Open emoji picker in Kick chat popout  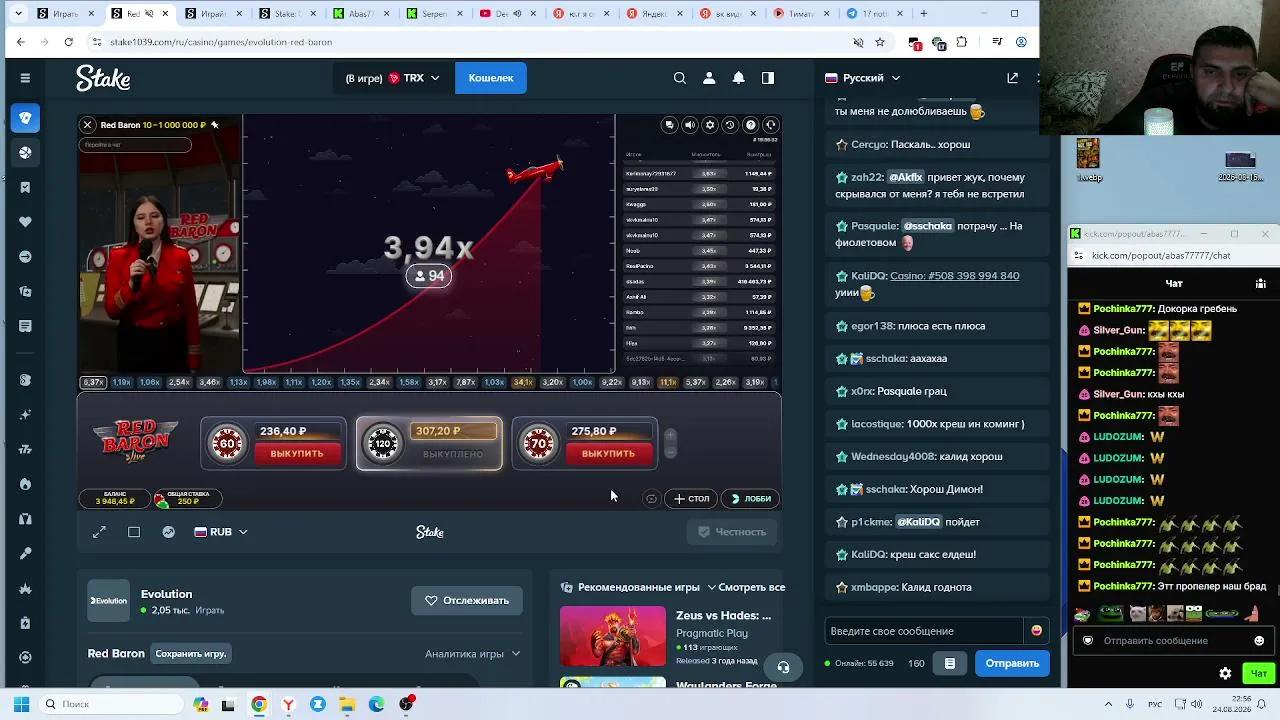coord(1259,641)
